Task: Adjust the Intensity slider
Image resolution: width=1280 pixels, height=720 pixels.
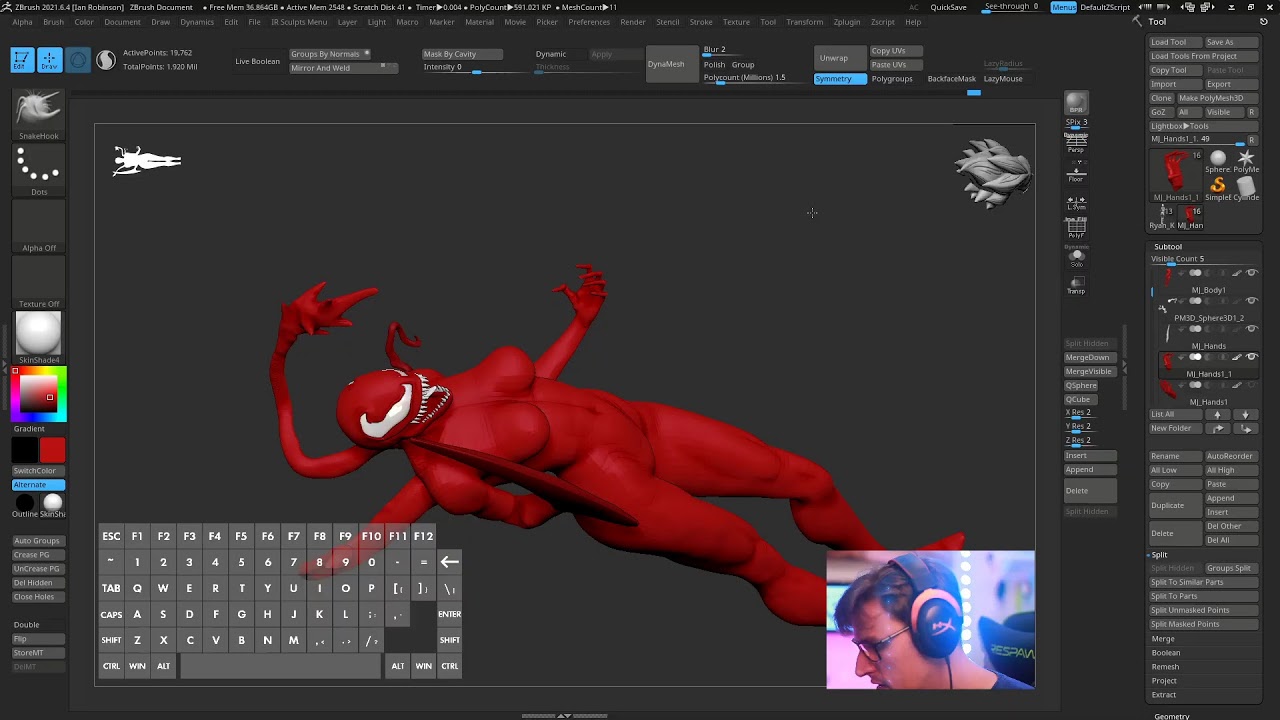Action: pos(462,67)
